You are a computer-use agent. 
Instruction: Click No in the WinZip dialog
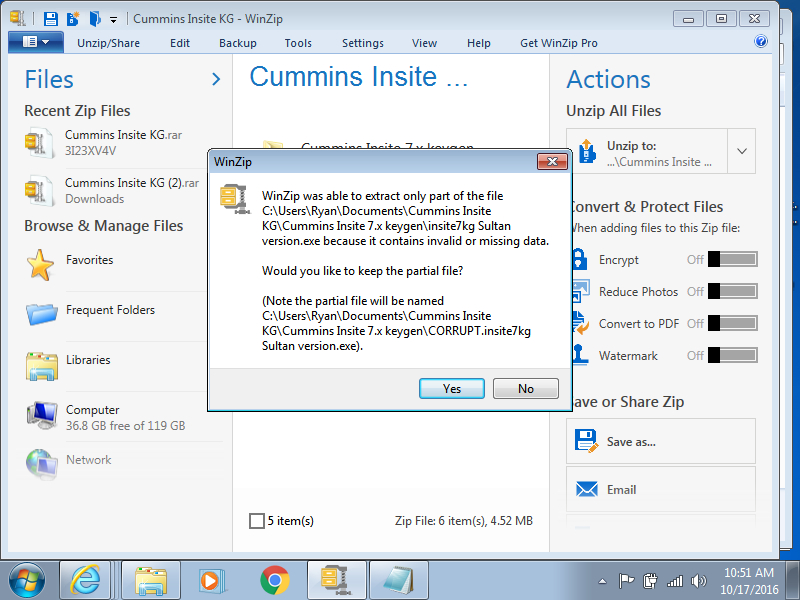pyautogui.click(x=526, y=389)
